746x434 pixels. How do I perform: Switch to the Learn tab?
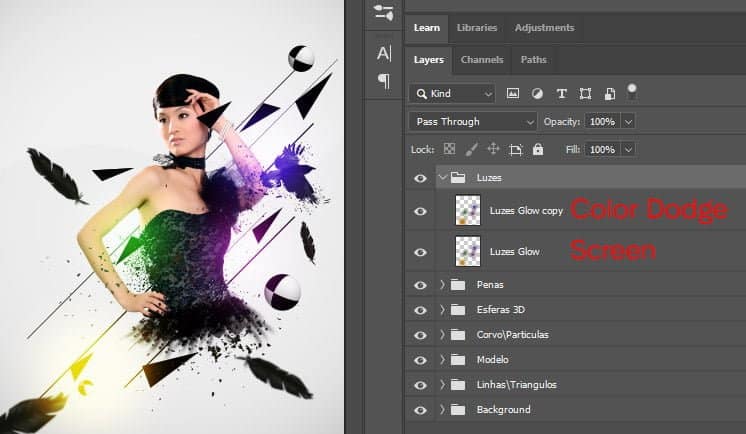pos(427,28)
